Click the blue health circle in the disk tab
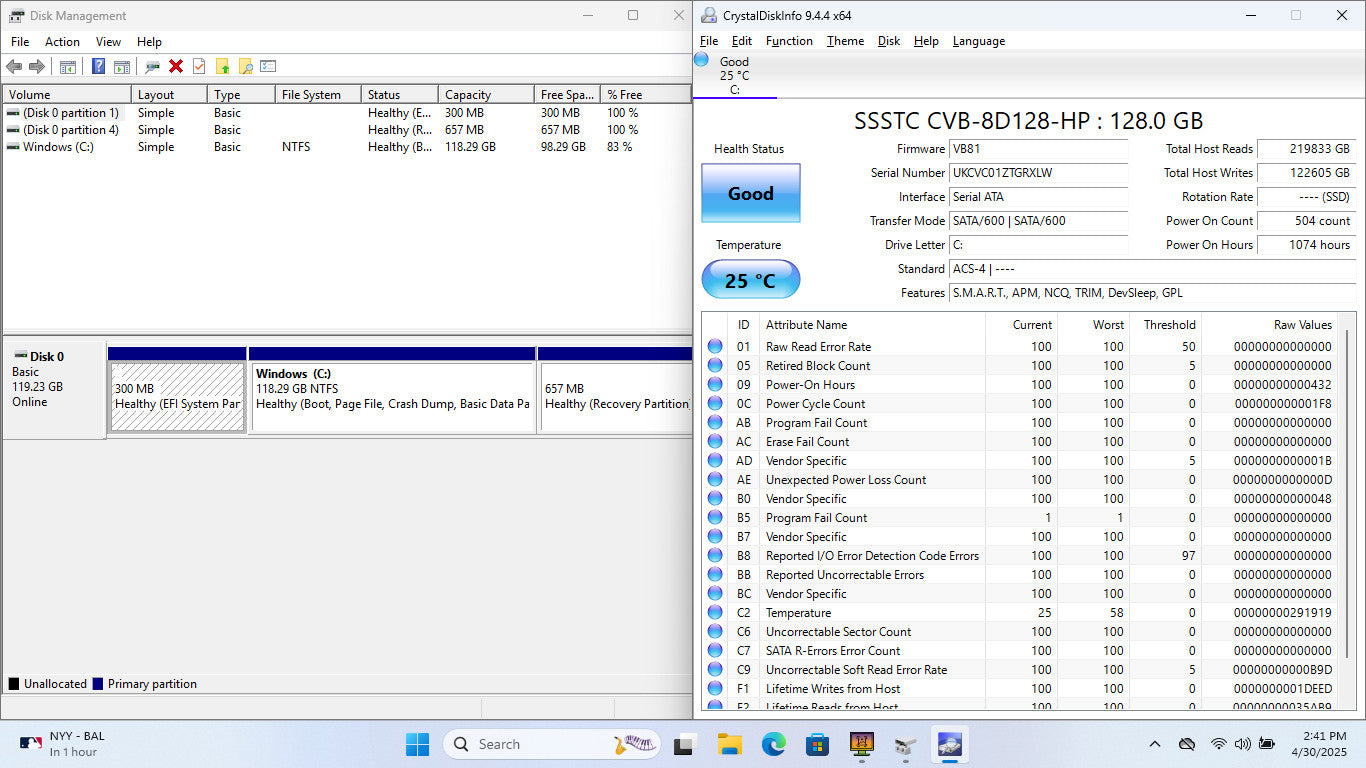The width and height of the screenshot is (1366, 768). pos(702,60)
